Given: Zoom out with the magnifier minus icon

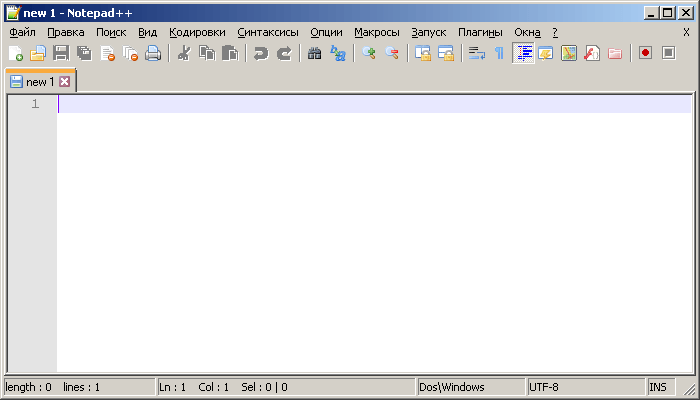Looking at the screenshot, I should [392, 53].
